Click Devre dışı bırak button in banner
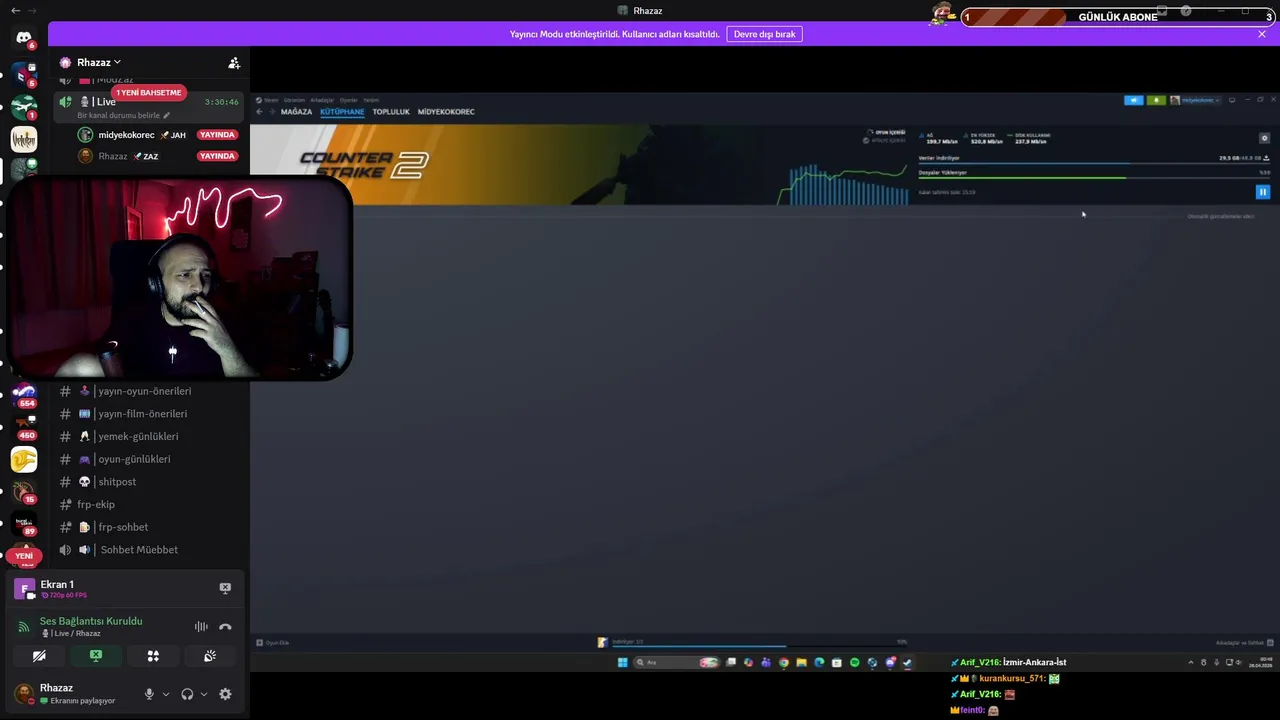Screen dimensions: 1280x720 (x=764, y=34)
